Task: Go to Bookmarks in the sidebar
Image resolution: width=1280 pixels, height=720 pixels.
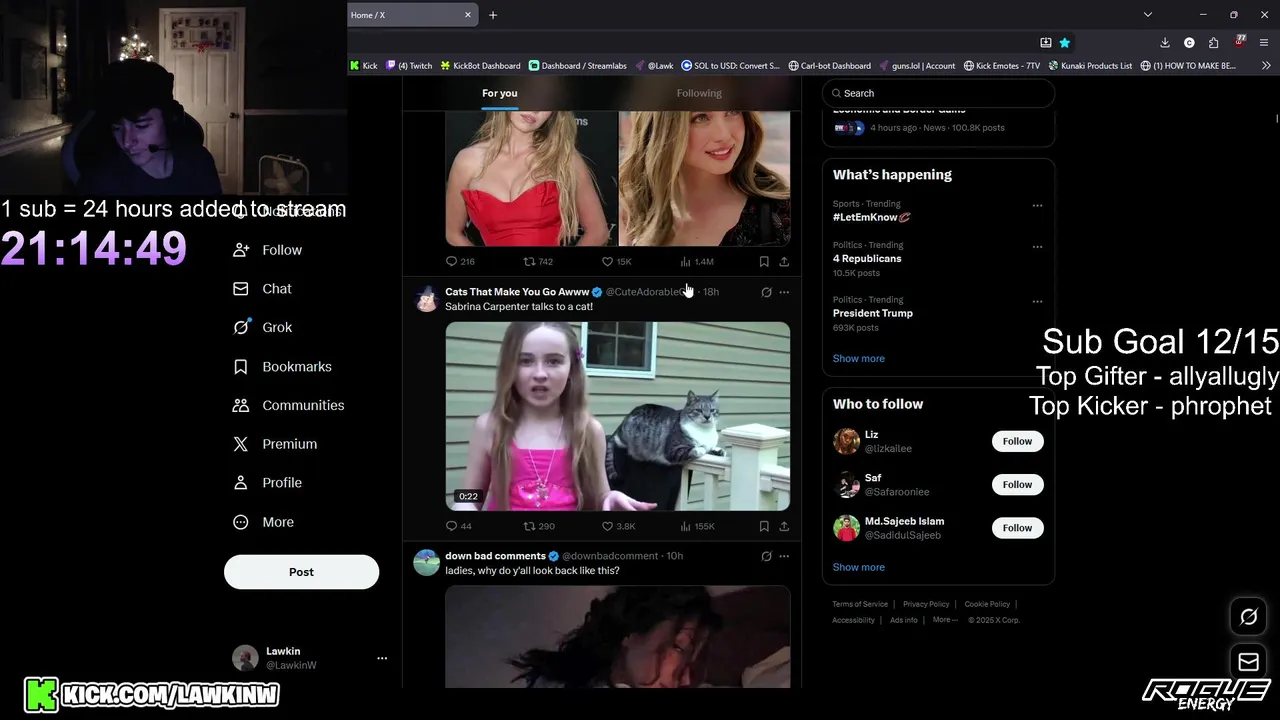Action: tap(282, 367)
